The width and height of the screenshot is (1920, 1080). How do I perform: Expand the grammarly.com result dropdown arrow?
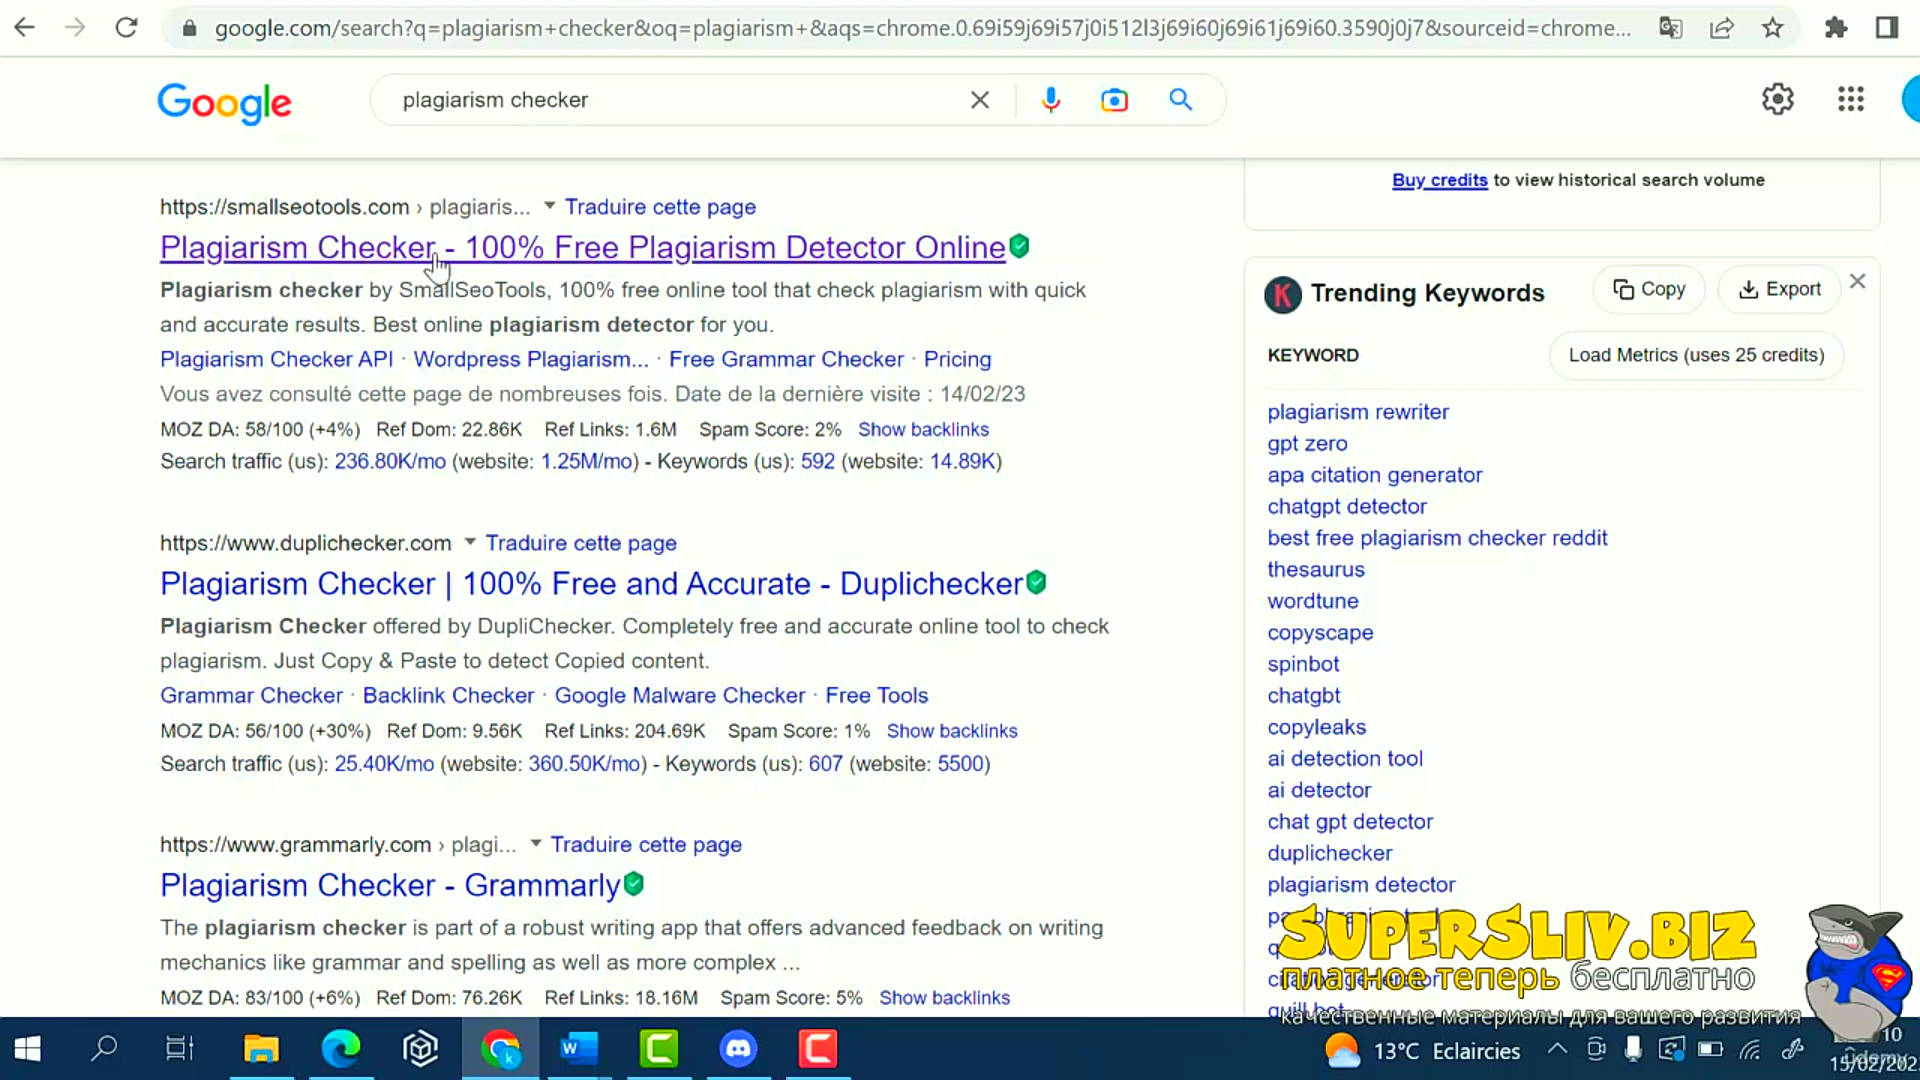coord(536,844)
